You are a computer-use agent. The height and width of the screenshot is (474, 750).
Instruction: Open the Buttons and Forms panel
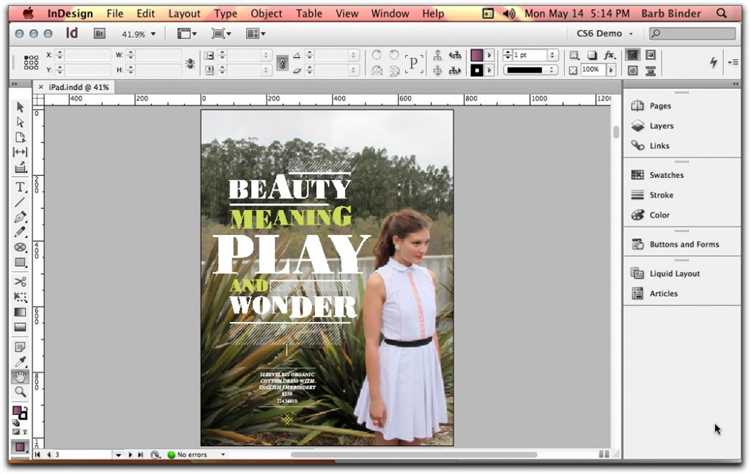[x=682, y=244]
